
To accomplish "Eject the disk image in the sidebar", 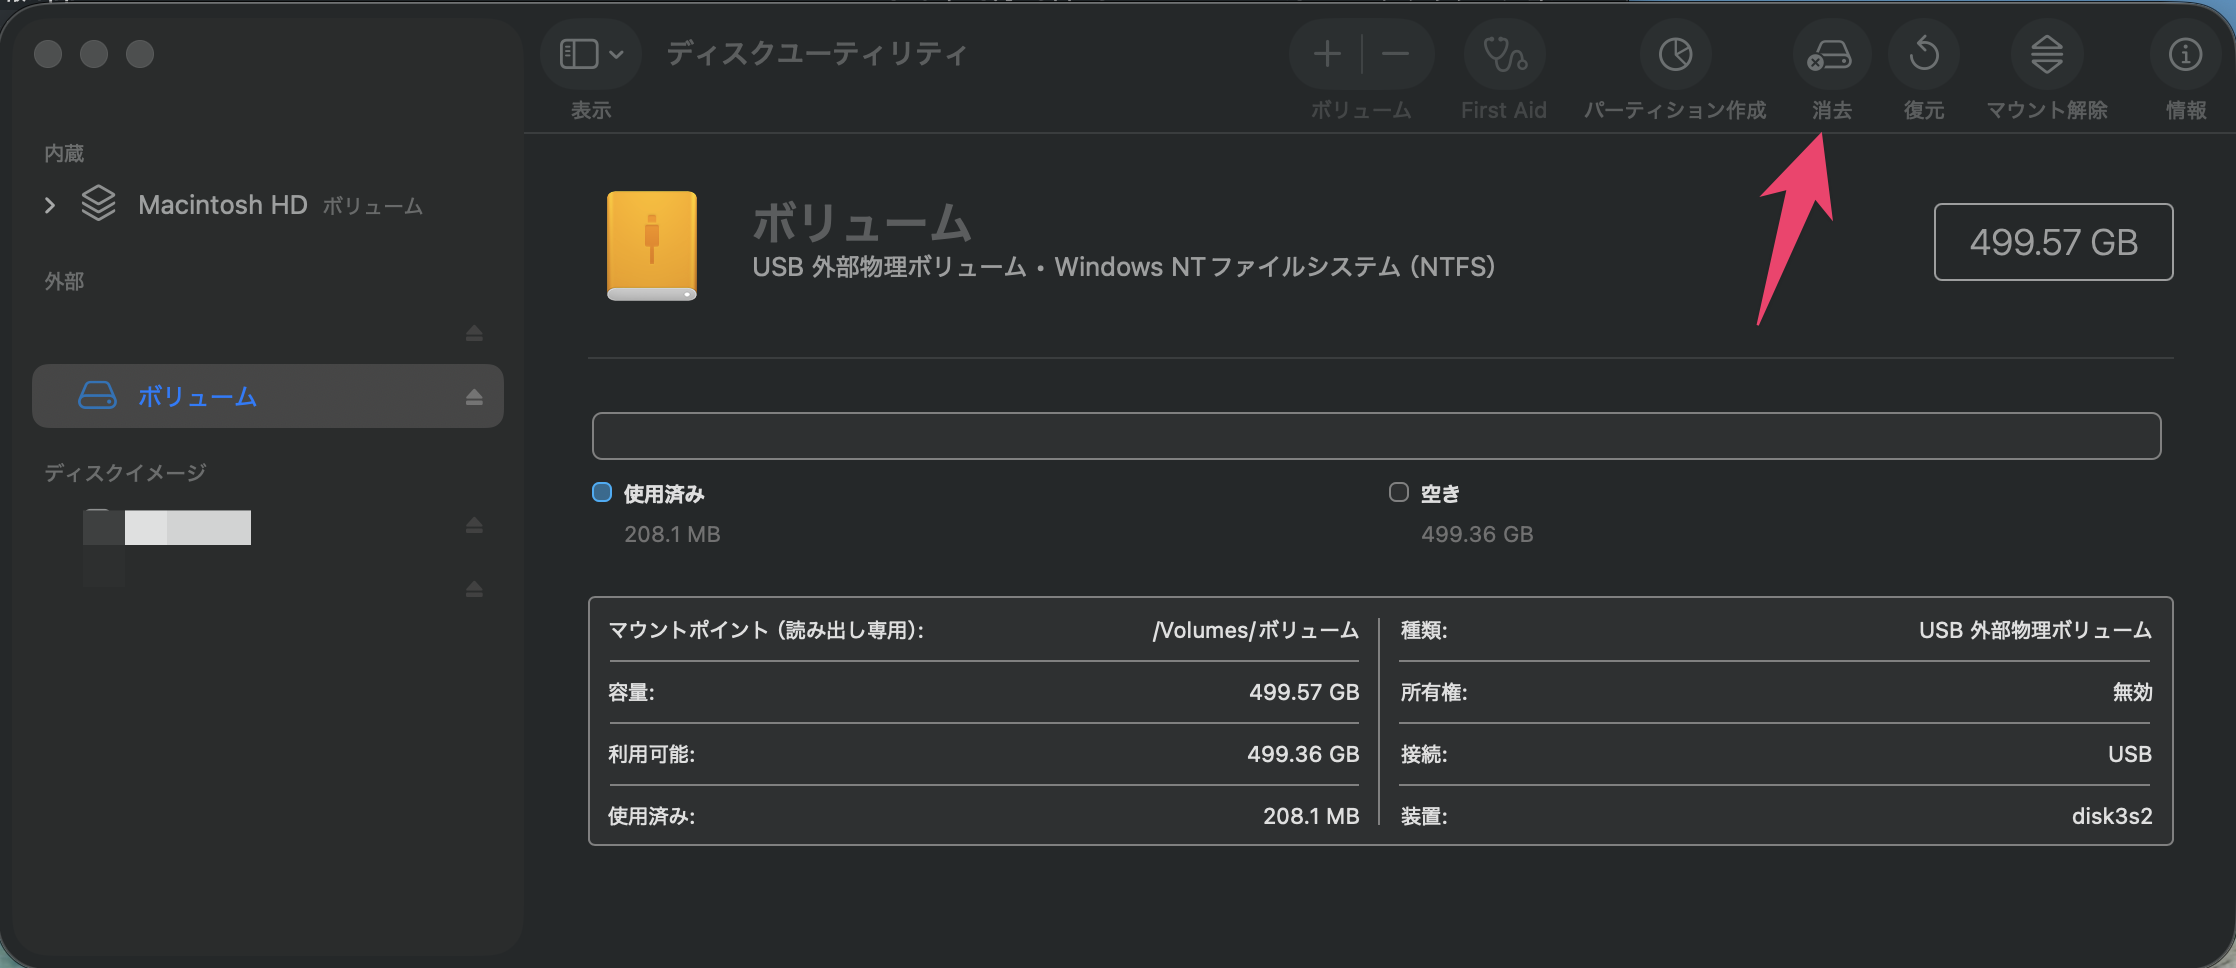I will click(x=474, y=525).
